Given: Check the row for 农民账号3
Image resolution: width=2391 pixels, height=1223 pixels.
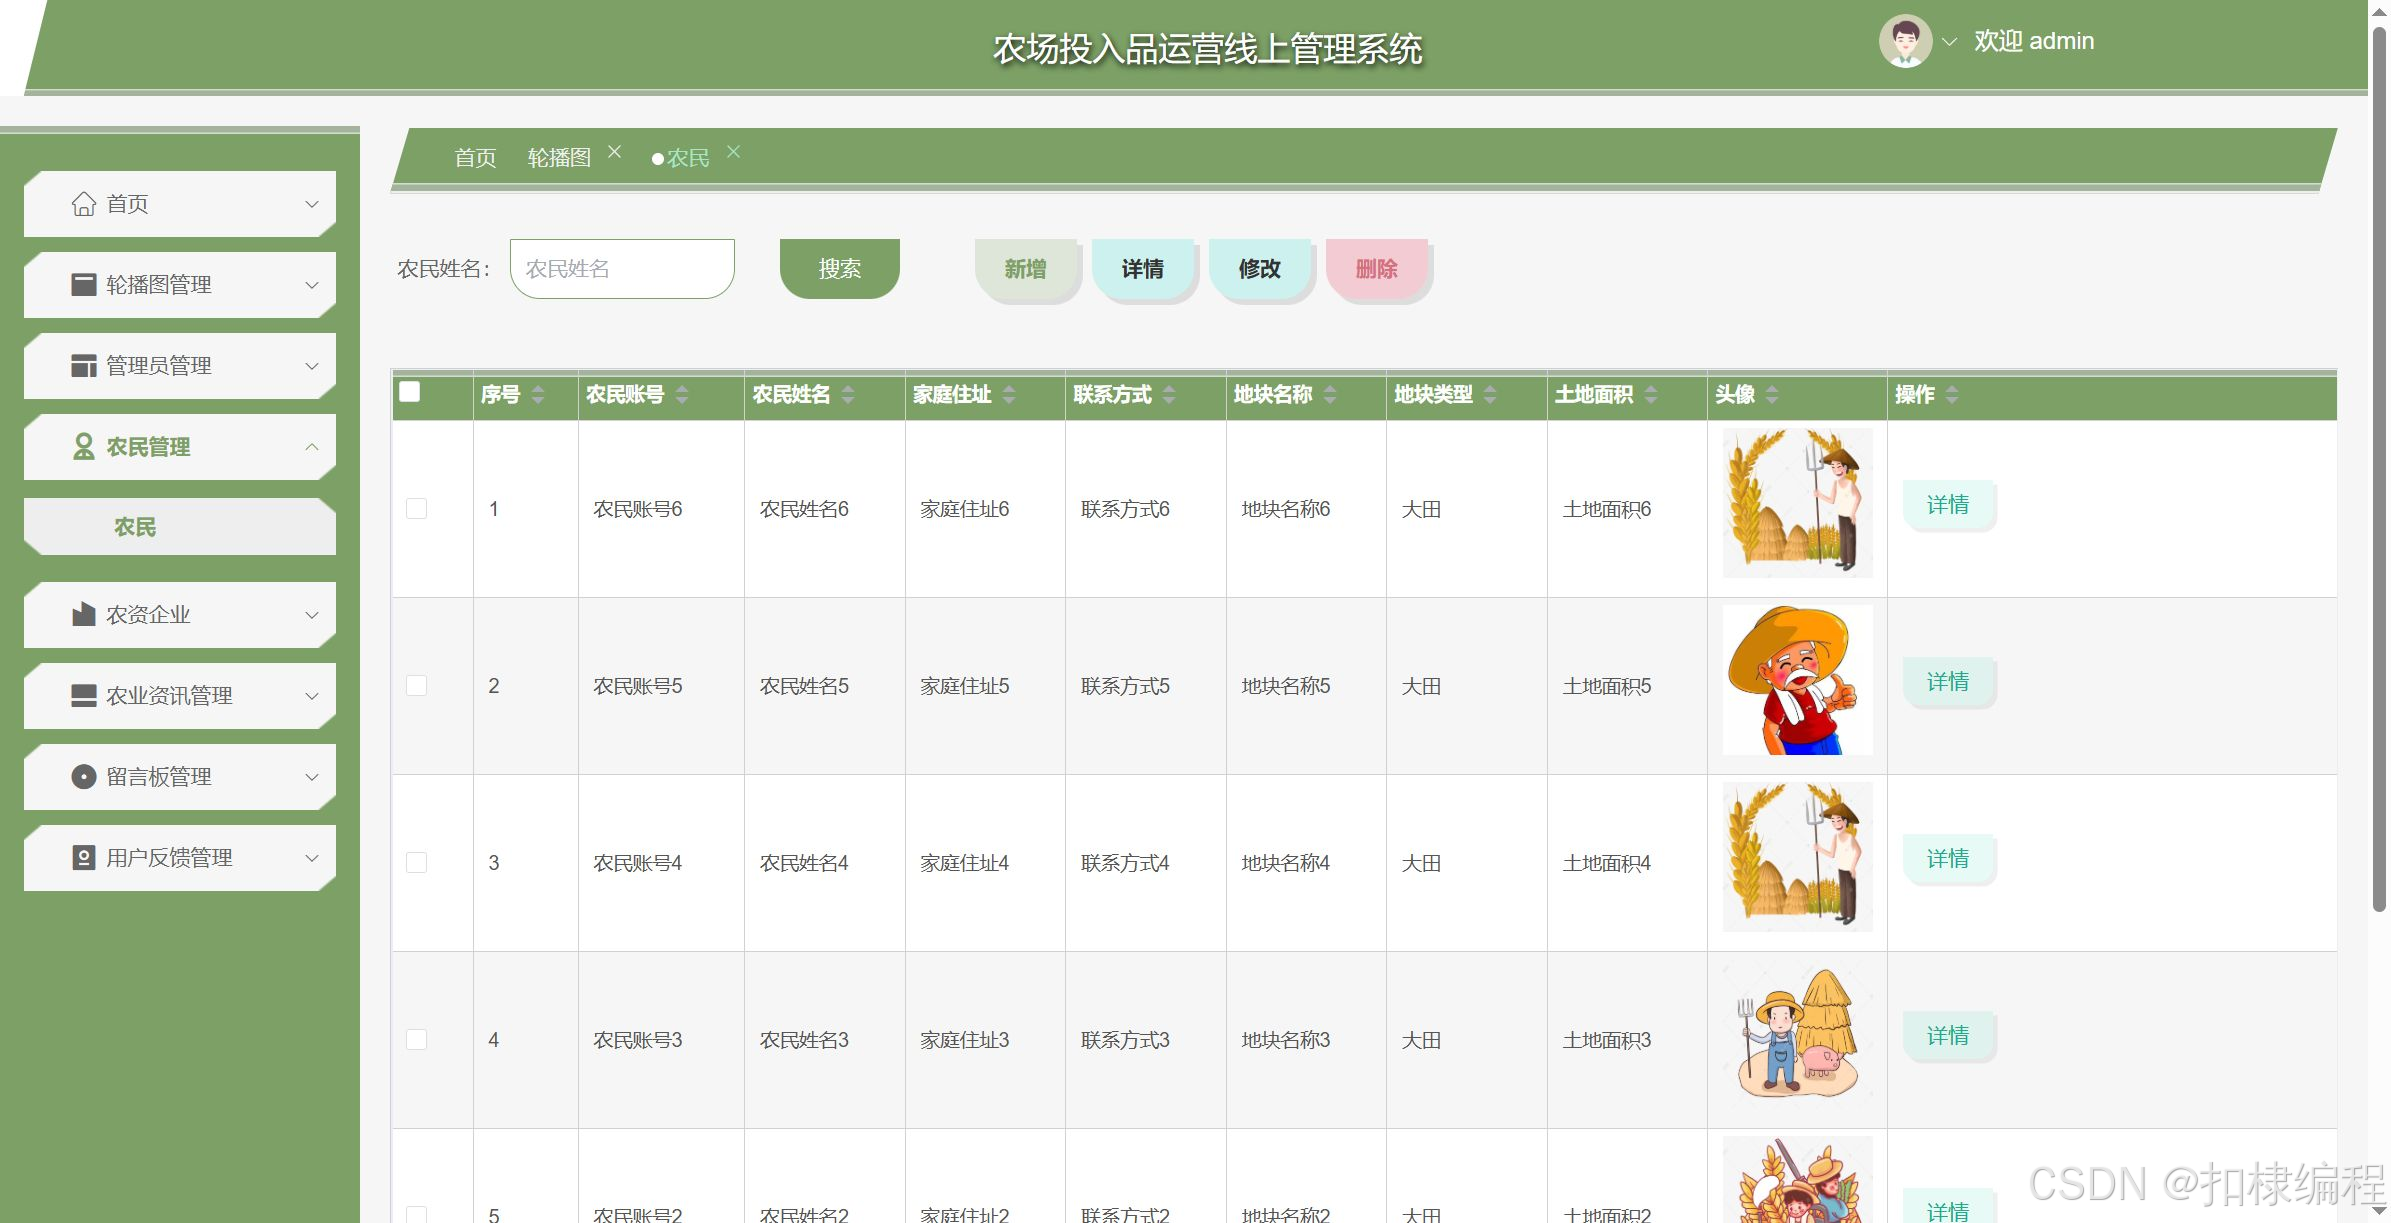Looking at the screenshot, I should click(417, 1040).
